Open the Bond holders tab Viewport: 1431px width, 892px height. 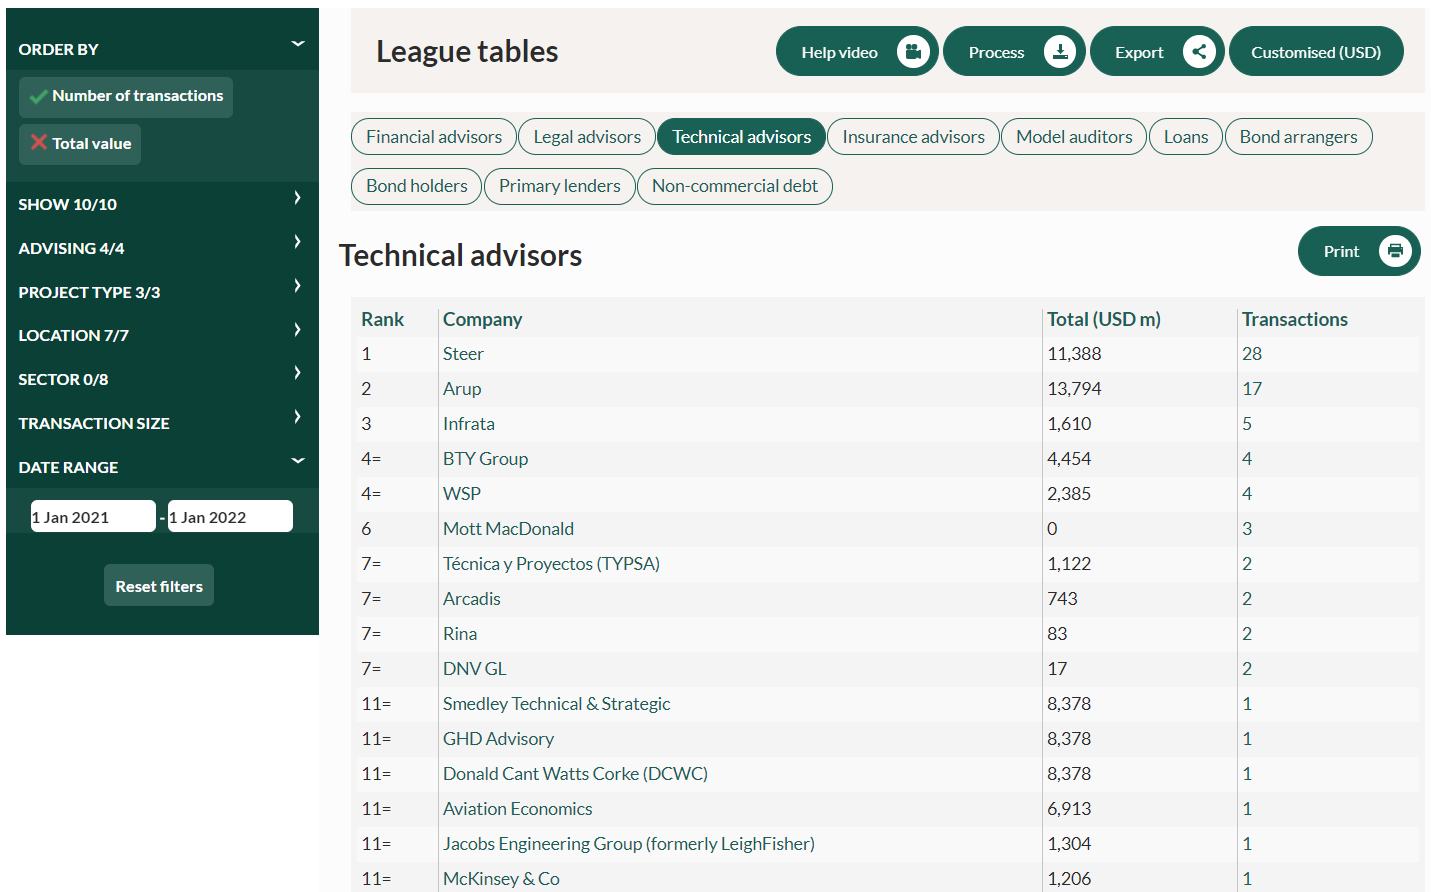(x=416, y=186)
